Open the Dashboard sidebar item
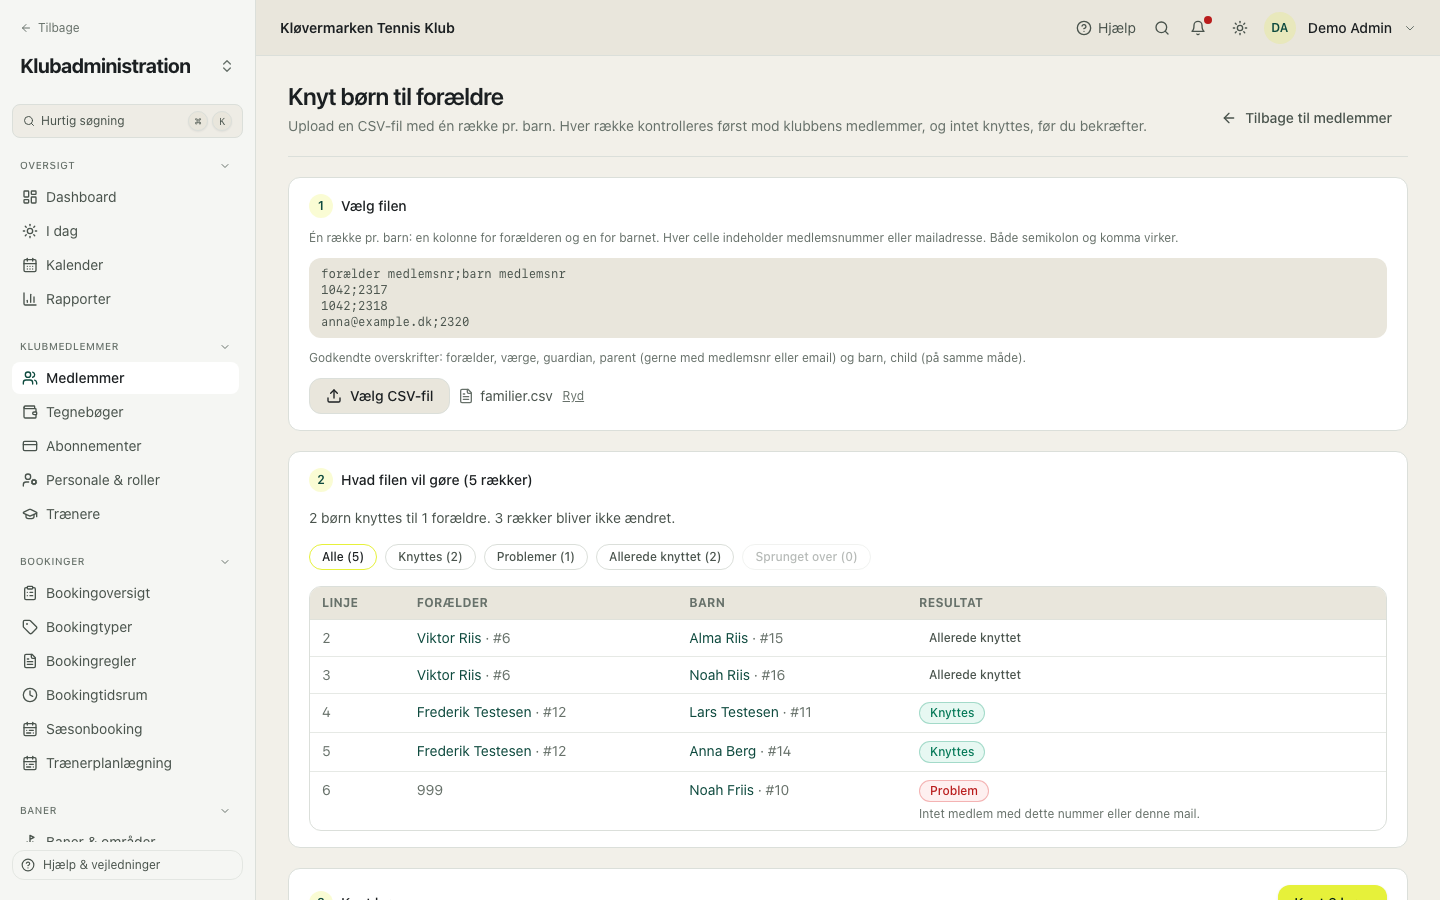This screenshot has height=900, width=1440. click(x=125, y=197)
